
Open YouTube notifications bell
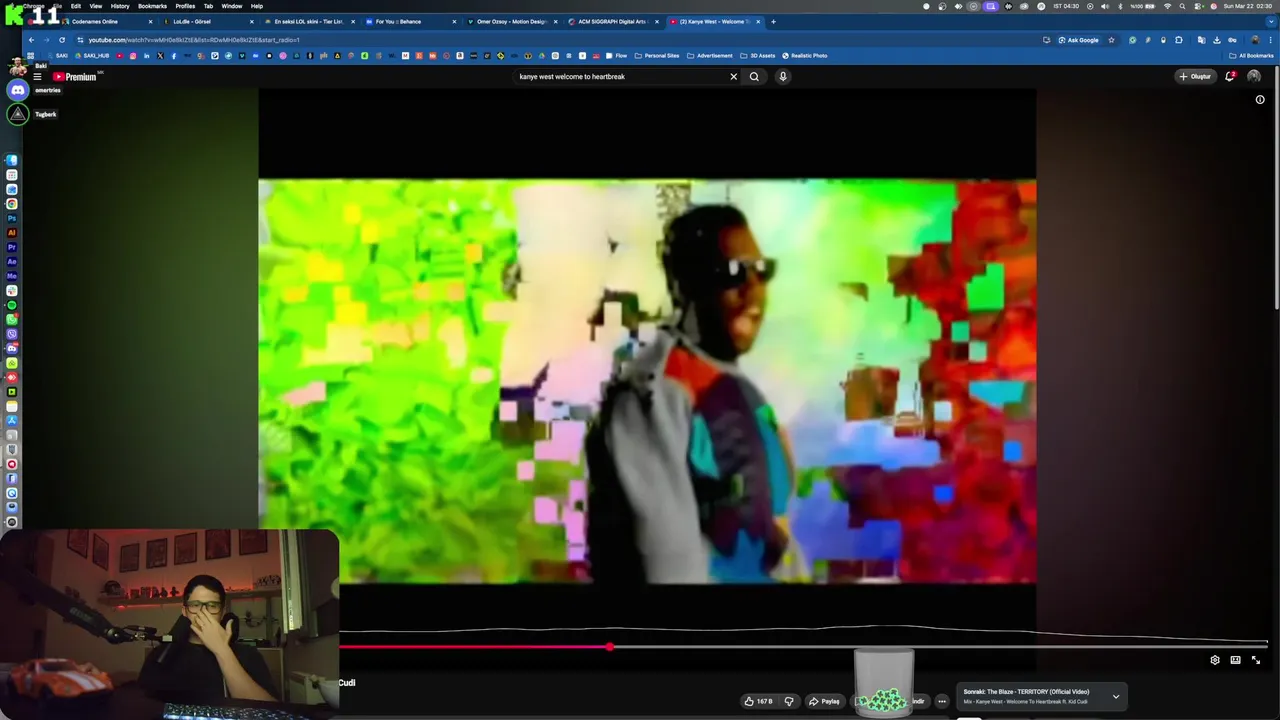(1230, 76)
